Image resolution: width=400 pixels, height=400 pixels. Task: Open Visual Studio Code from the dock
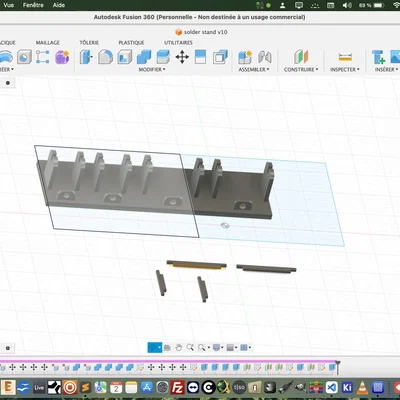tap(331, 388)
